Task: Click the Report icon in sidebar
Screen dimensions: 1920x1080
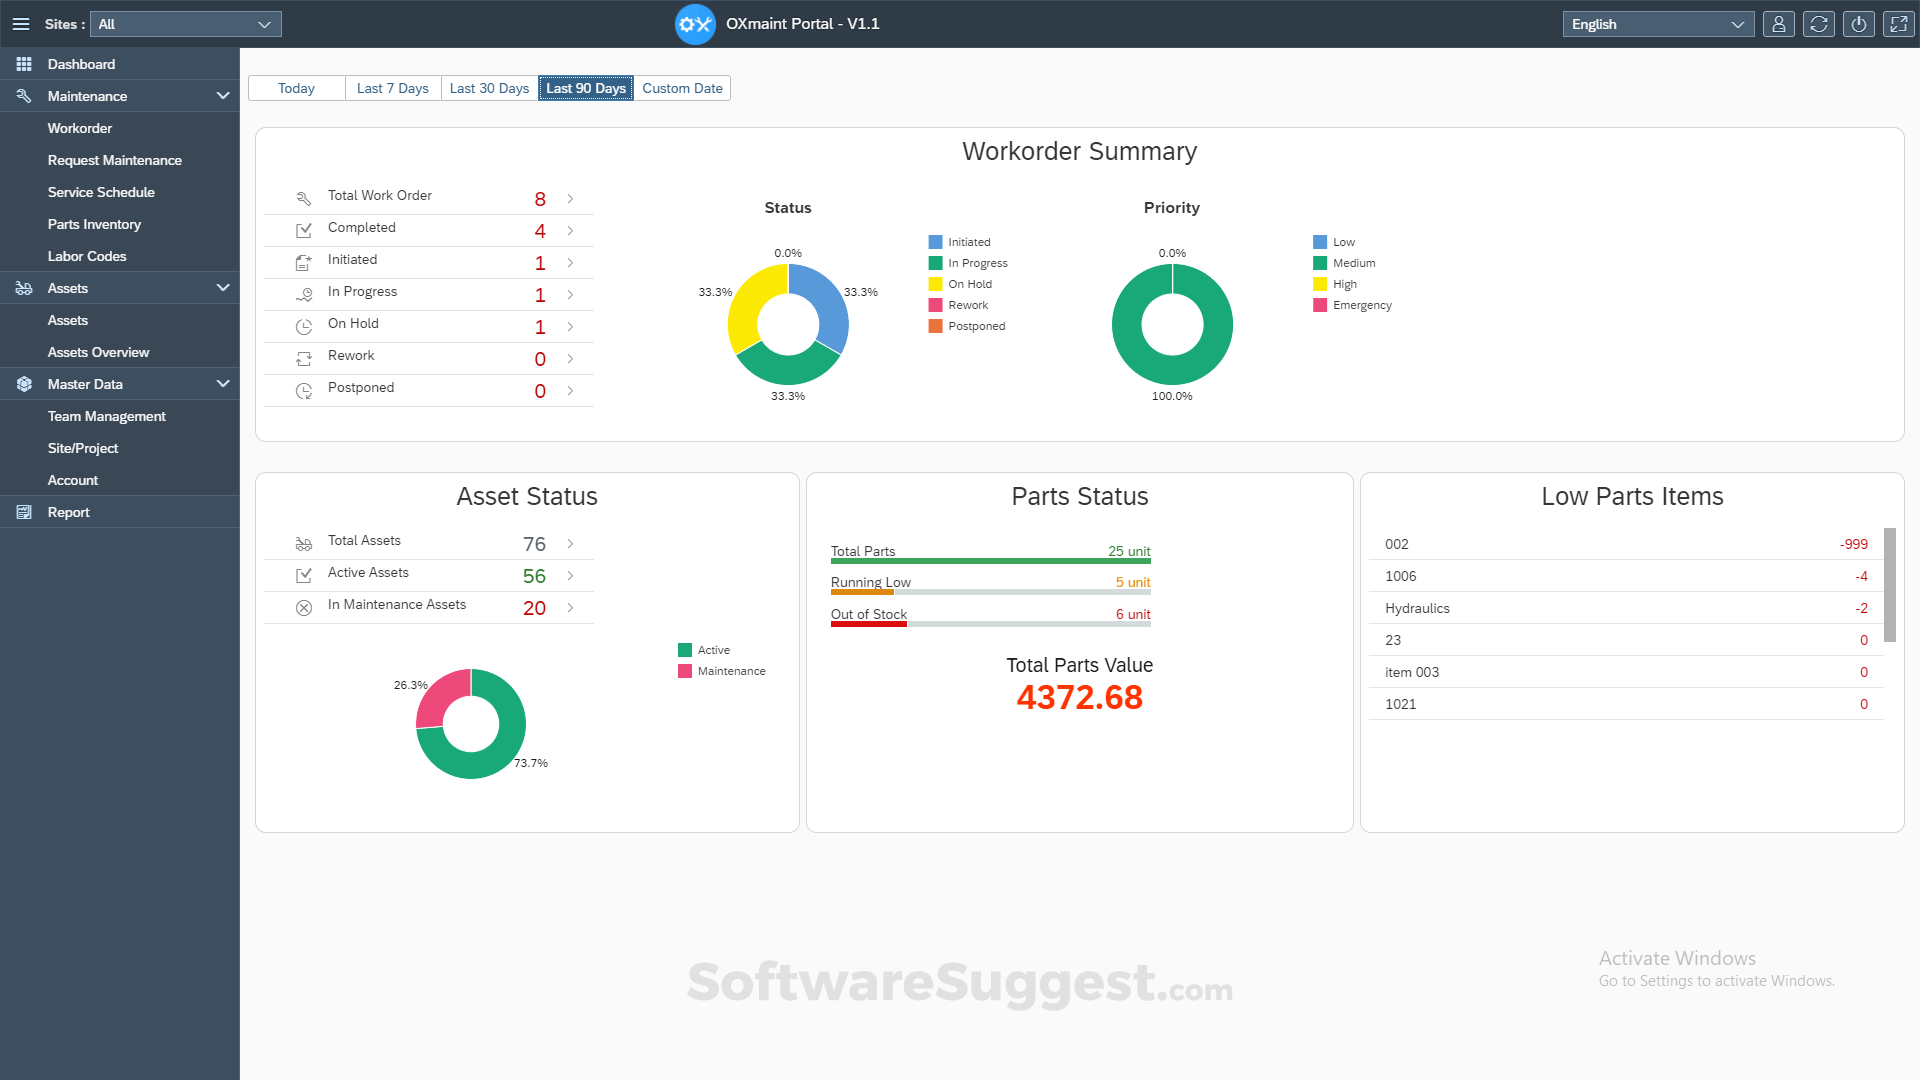Action: (24, 512)
